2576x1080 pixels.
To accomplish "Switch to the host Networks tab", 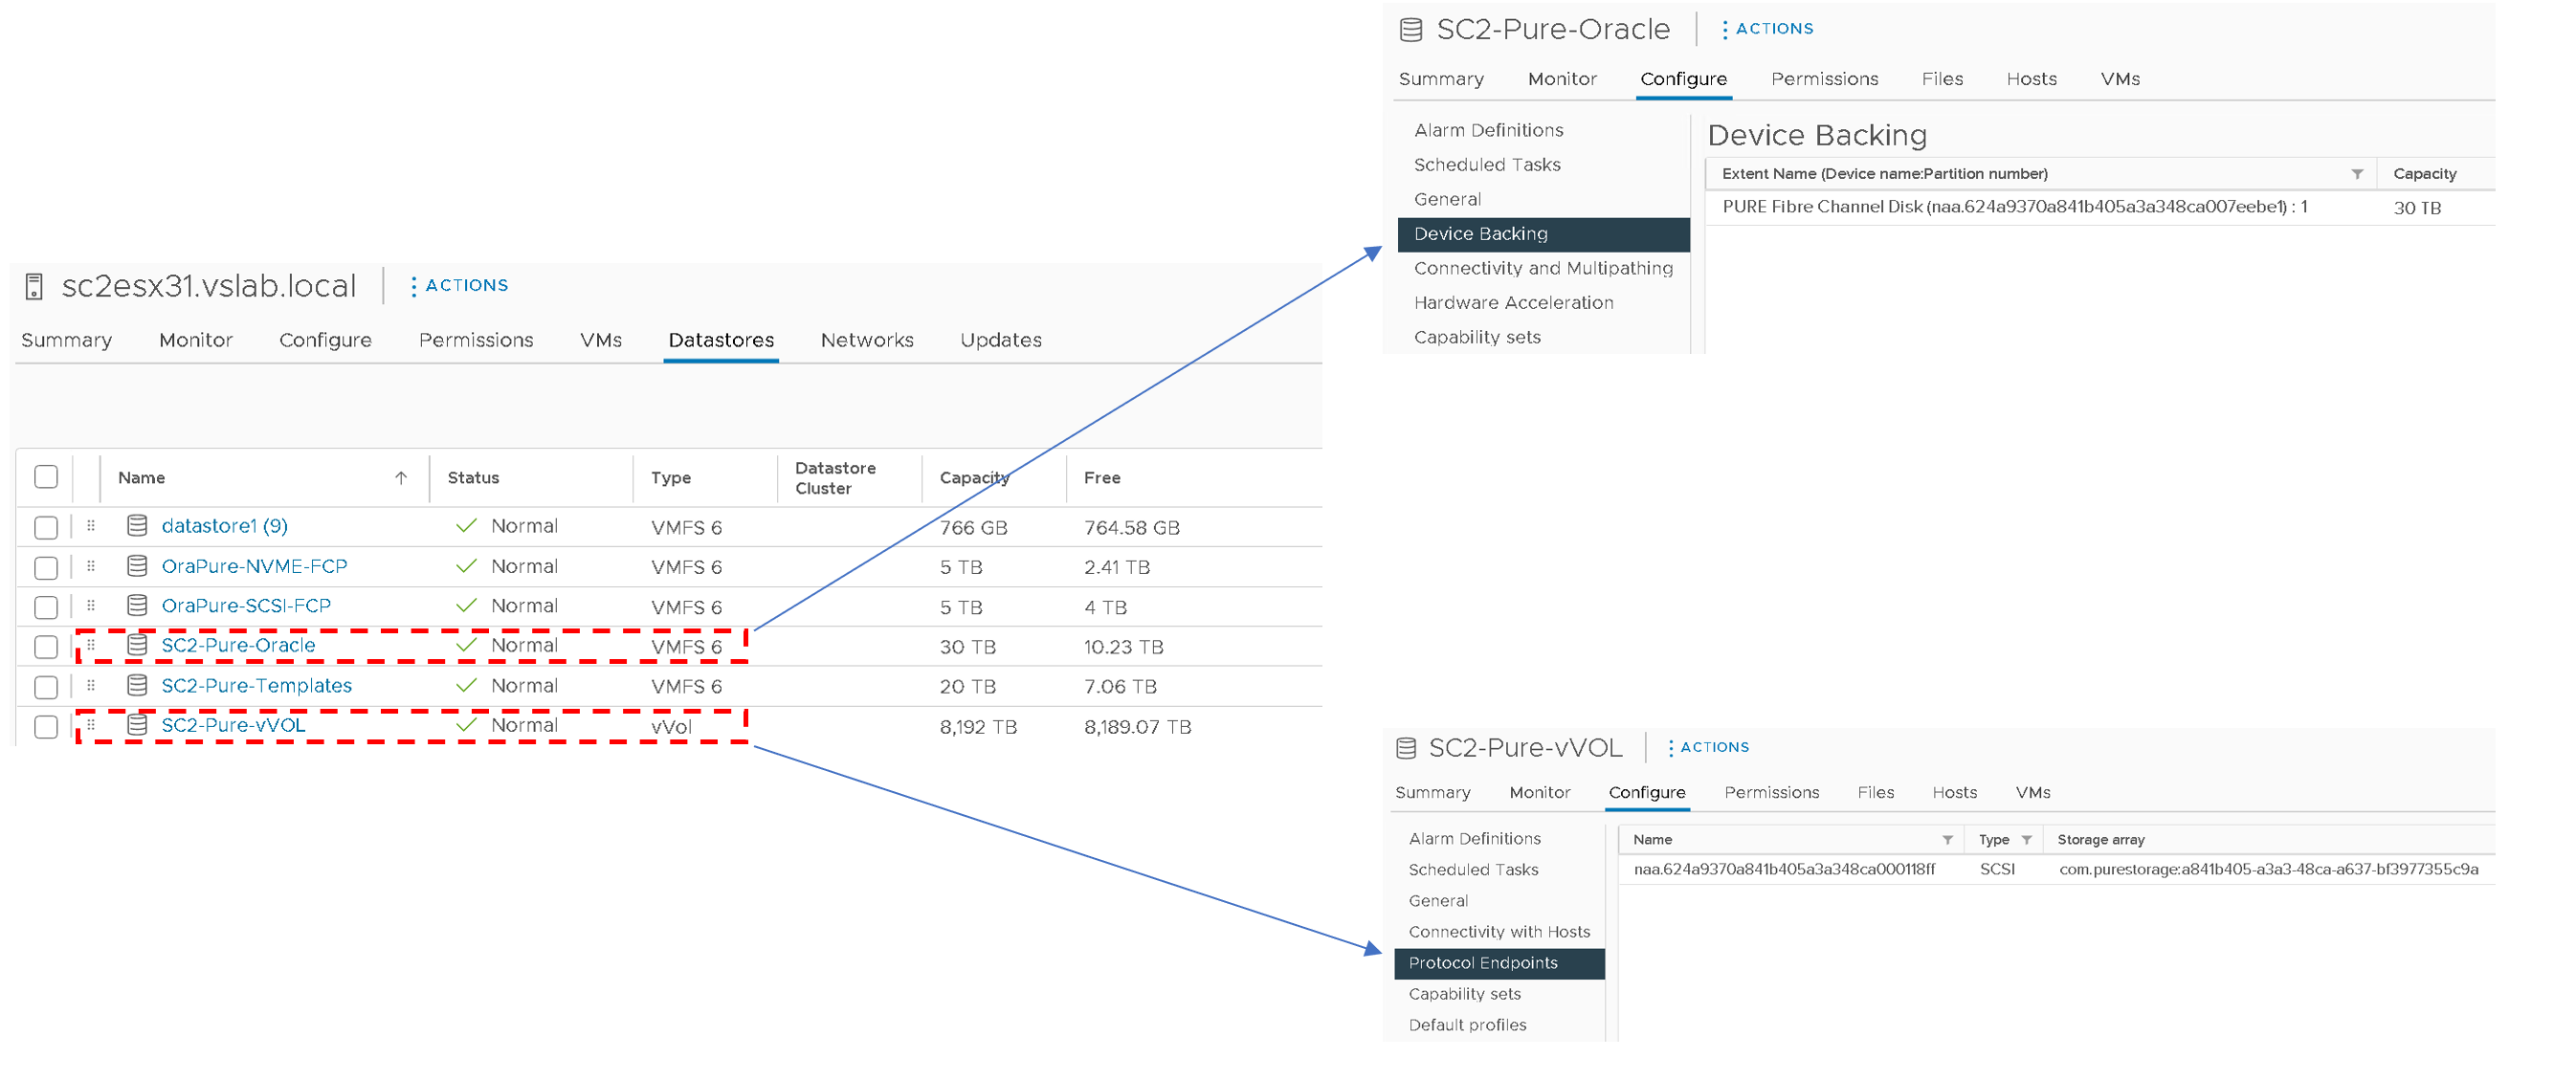I will (866, 340).
